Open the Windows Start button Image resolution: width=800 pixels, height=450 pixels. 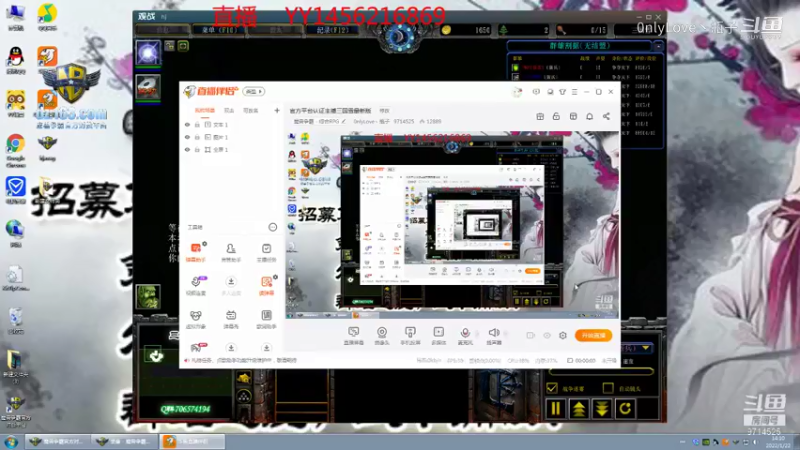(x=10, y=442)
